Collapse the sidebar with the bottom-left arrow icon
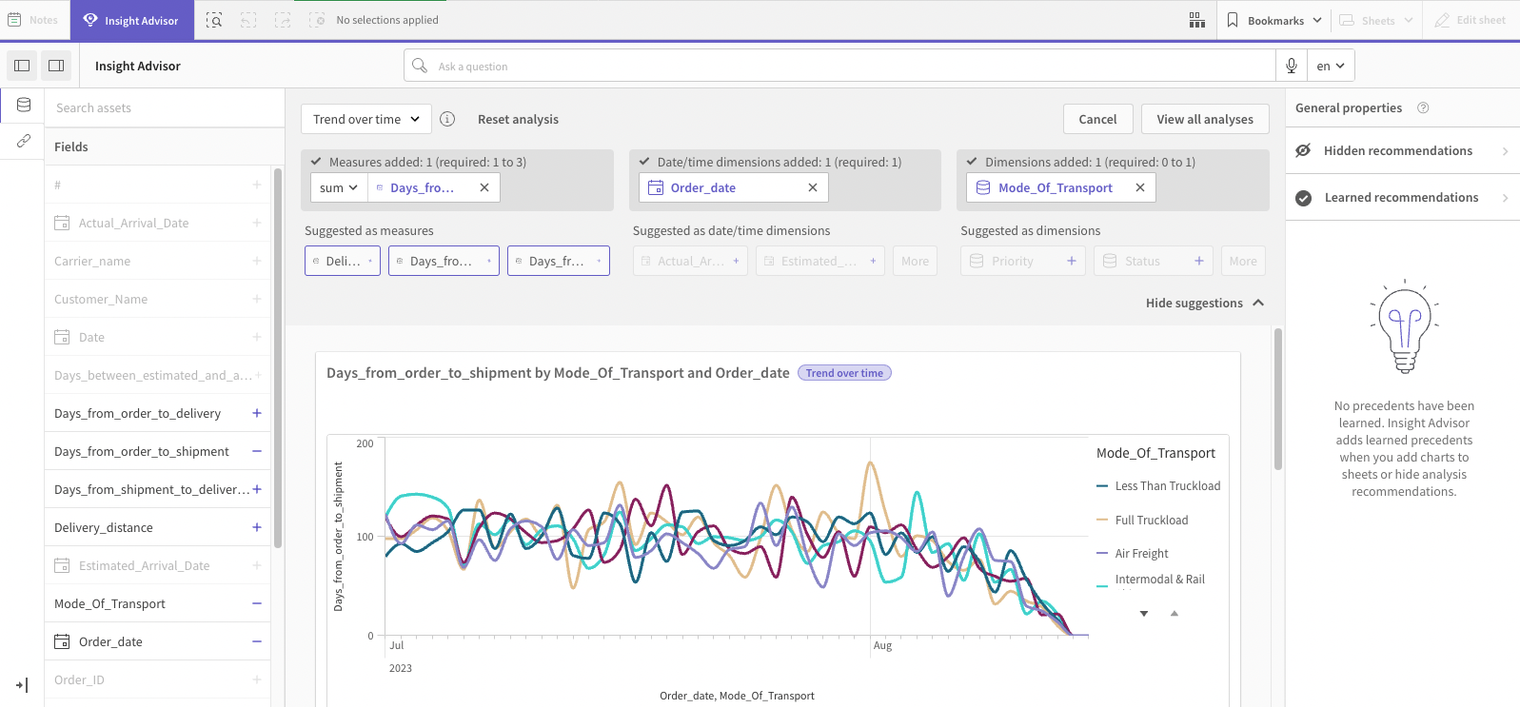The image size is (1520, 707). 22,685
